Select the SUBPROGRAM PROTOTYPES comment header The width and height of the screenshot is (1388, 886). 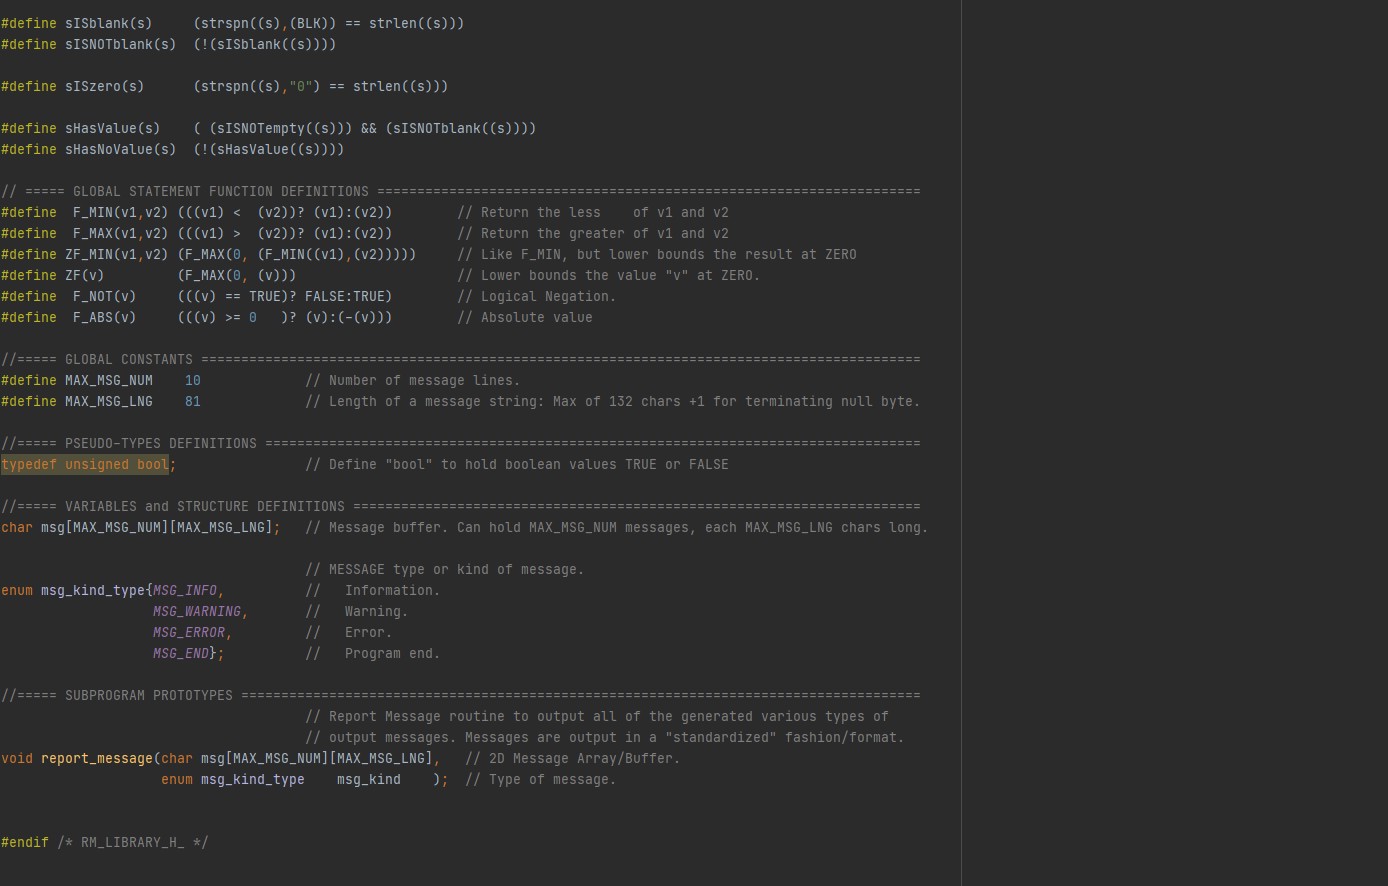point(461,696)
